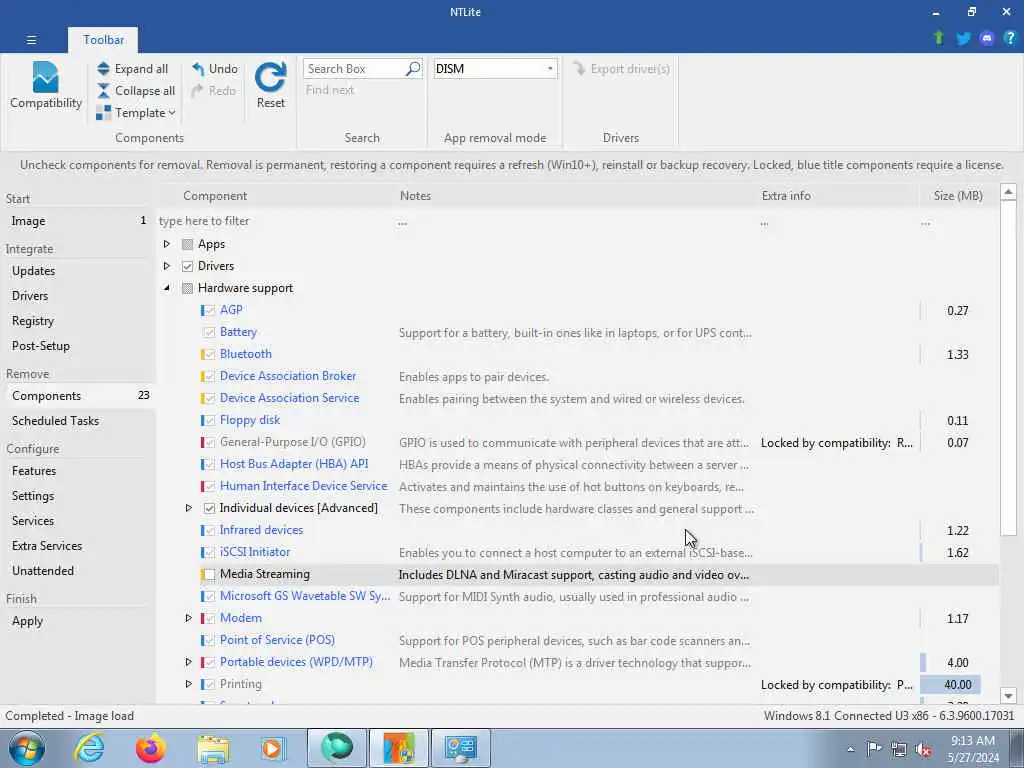Click the 'type here to filter' field
Viewport: 1024px width, 768px height.
click(x=274, y=221)
